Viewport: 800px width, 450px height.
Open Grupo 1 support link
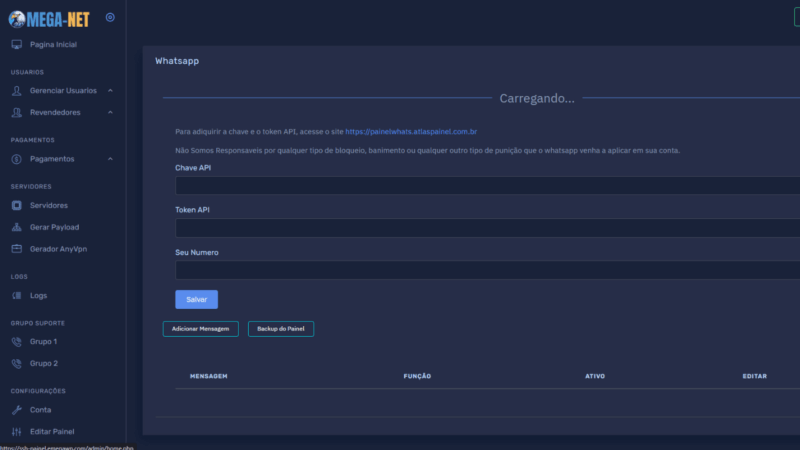click(43, 342)
